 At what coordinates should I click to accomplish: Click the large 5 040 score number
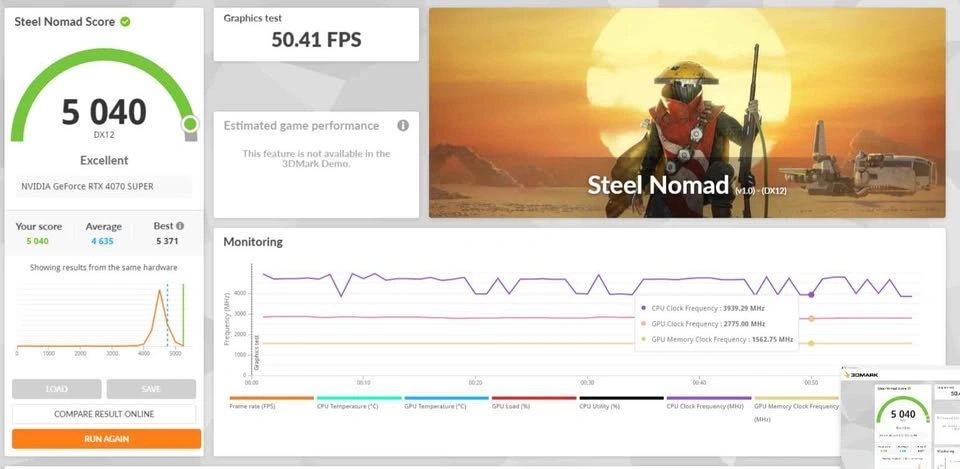(104, 112)
